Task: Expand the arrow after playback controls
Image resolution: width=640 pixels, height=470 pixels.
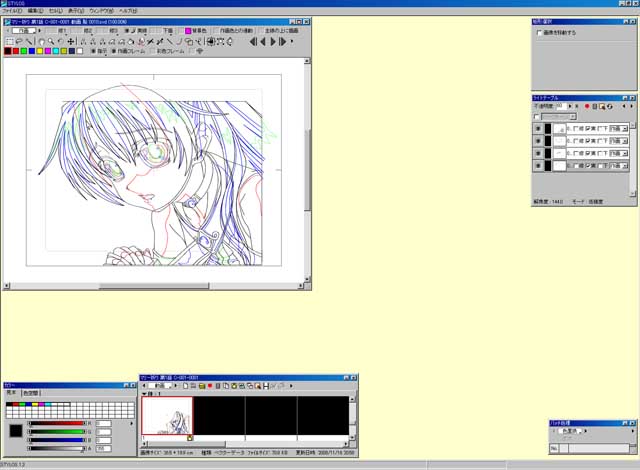Action: pos(291,41)
